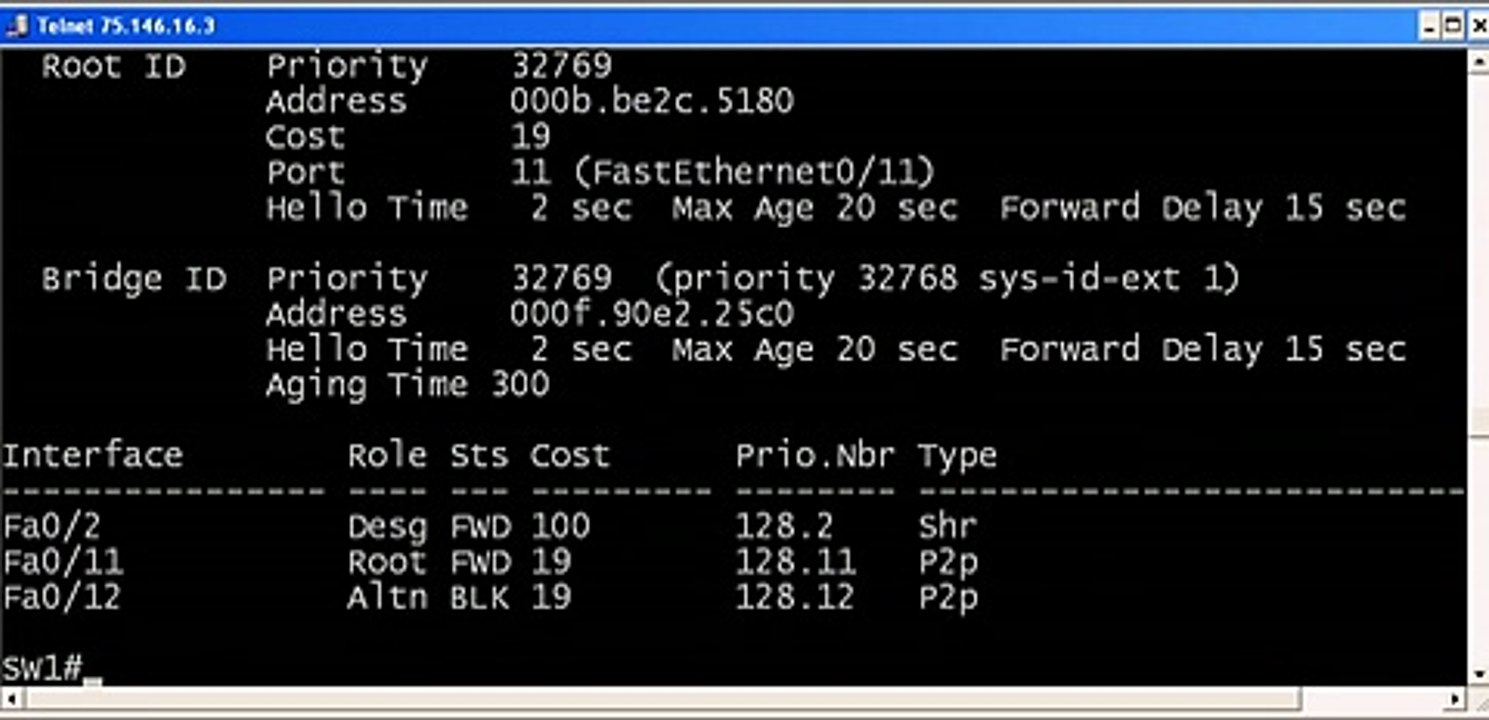Click the vertical scrollbar thumb

coord(1479,422)
